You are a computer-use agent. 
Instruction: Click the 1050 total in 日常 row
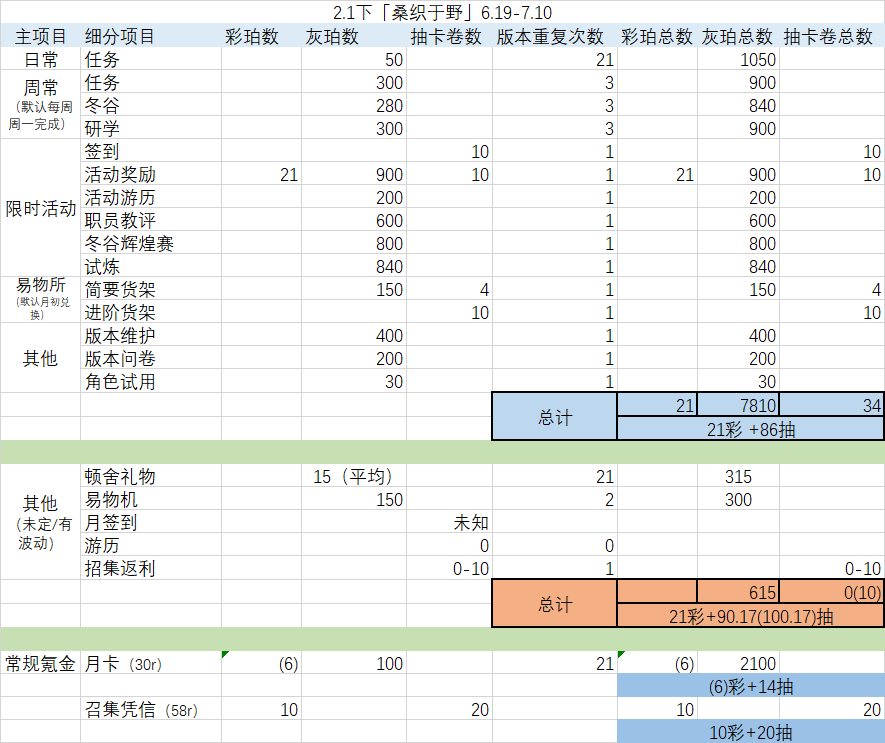pos(738,59)
